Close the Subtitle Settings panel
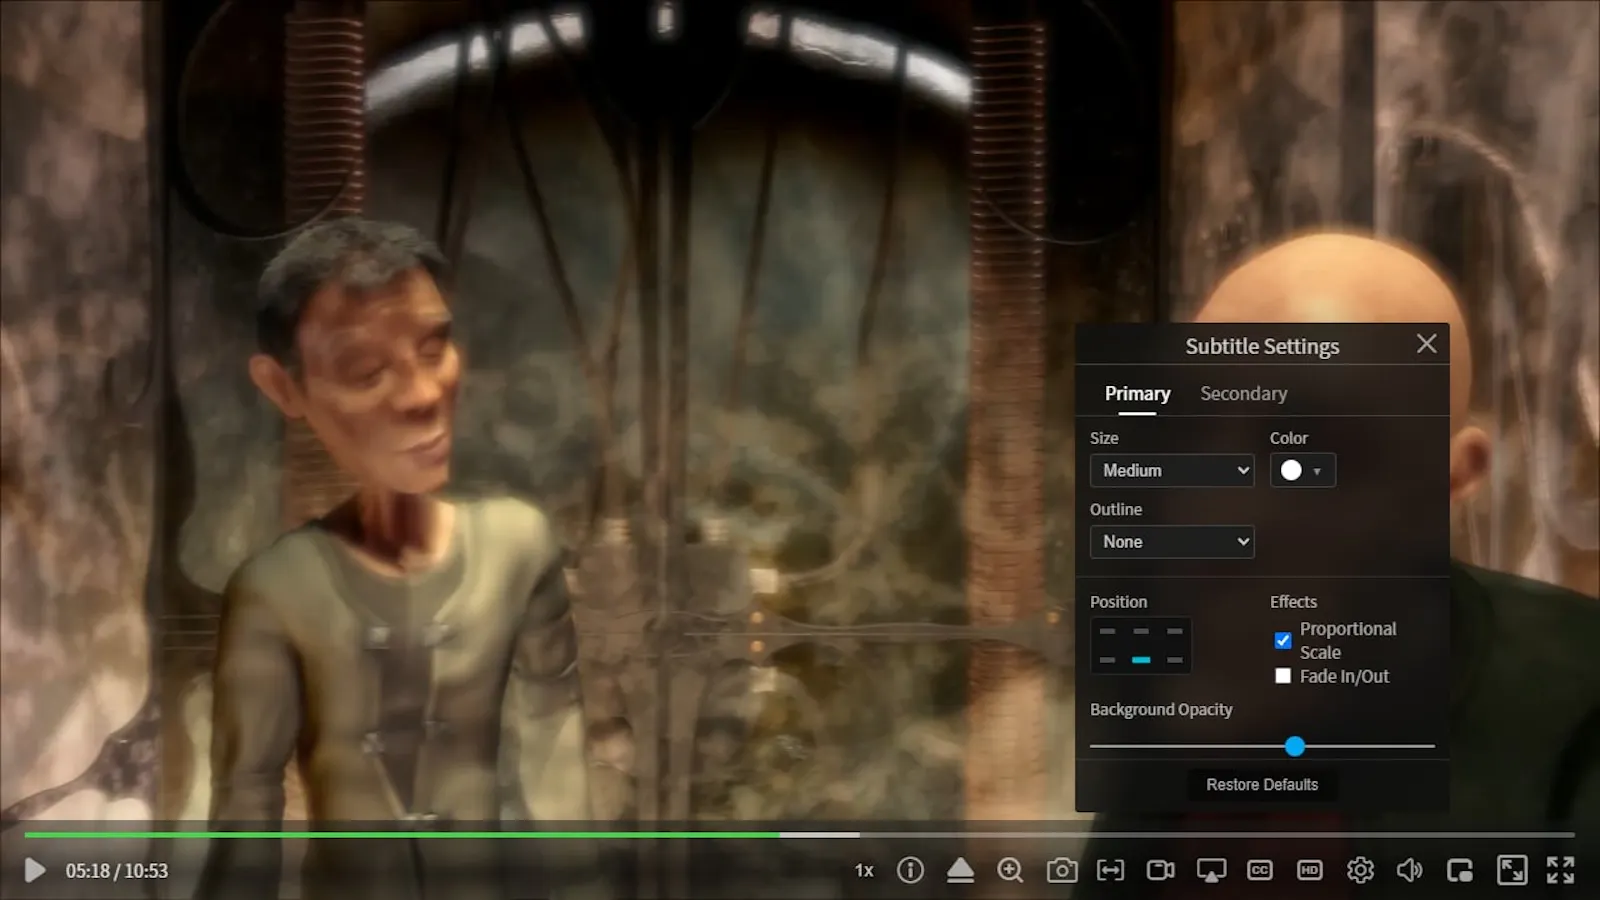This screenshot has height=900, width=1600. coord(1427,344)
